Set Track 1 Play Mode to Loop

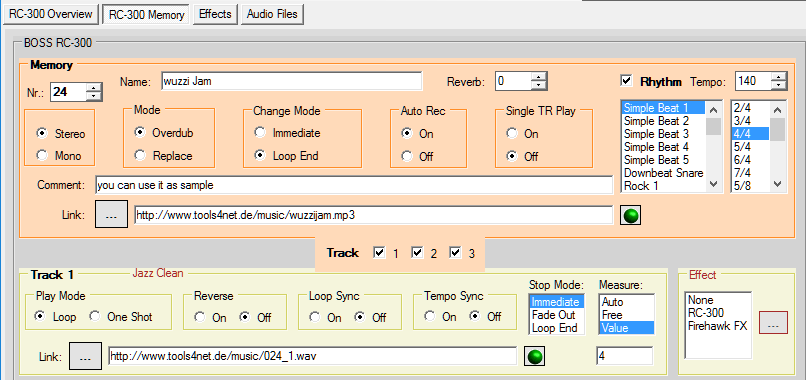40,317
